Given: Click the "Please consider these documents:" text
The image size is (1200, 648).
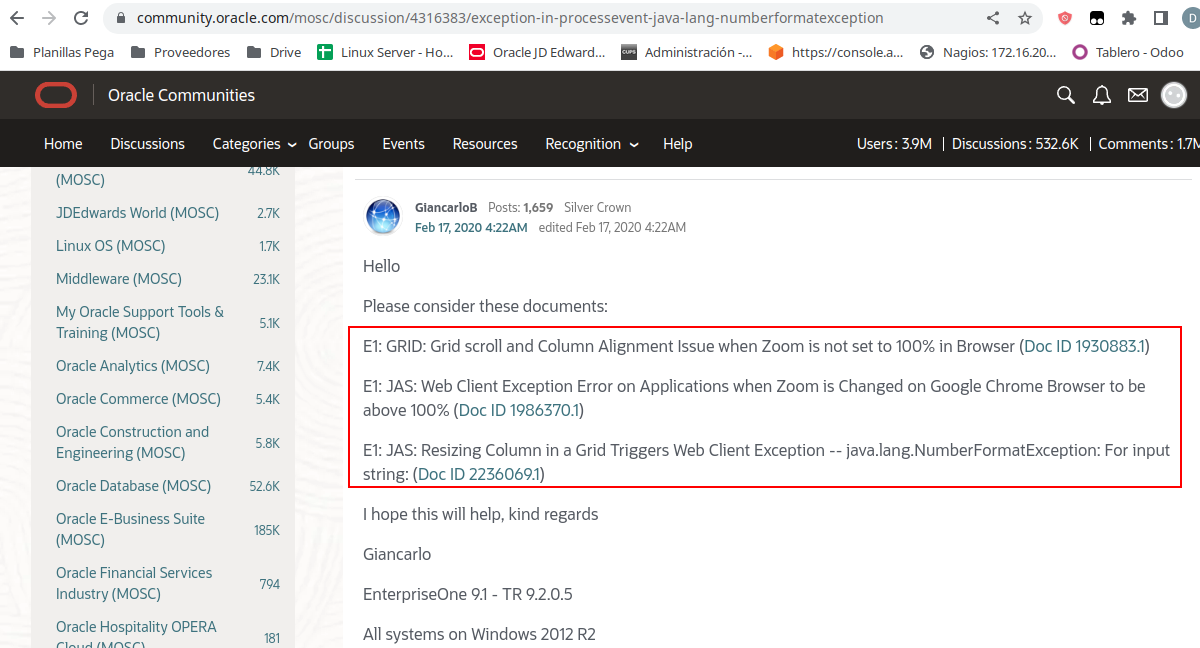Looking at the screenshot, I should (485, 306).
